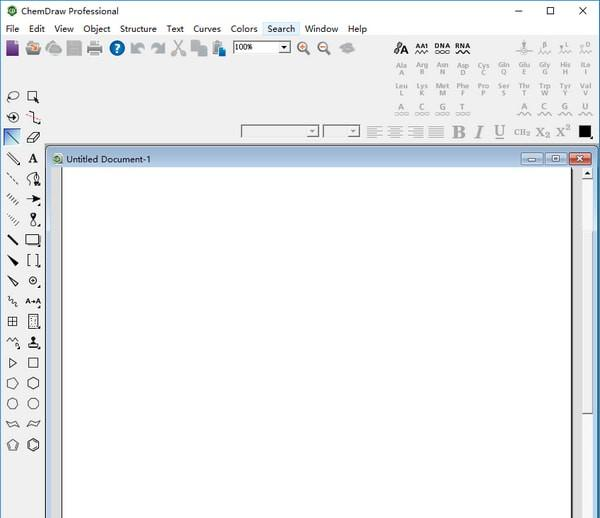
Task: Open the Curves menu
Action: pyautogui.click(x=207, y=29)
